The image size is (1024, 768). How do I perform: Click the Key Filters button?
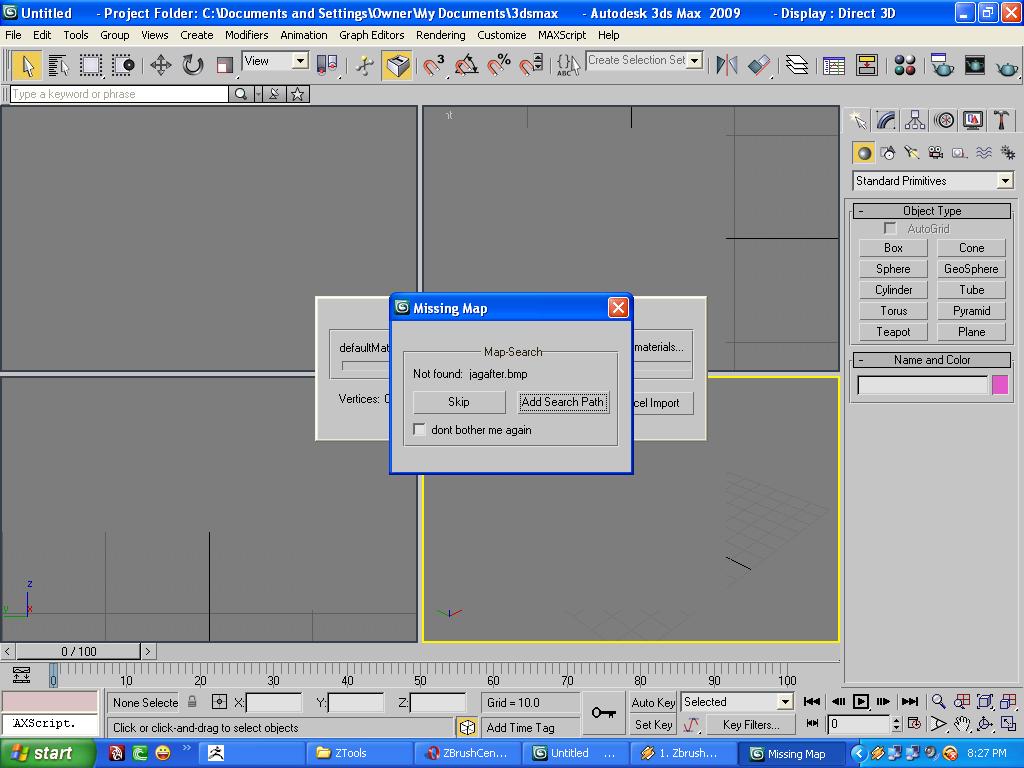click(751, 724)
